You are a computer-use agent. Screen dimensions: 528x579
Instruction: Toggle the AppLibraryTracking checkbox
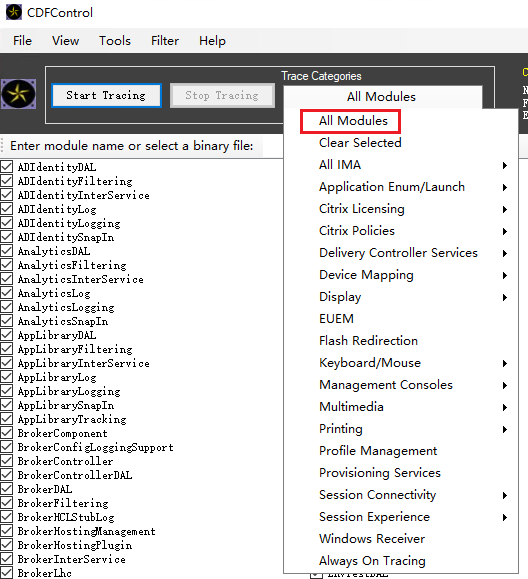click(7, 419)
